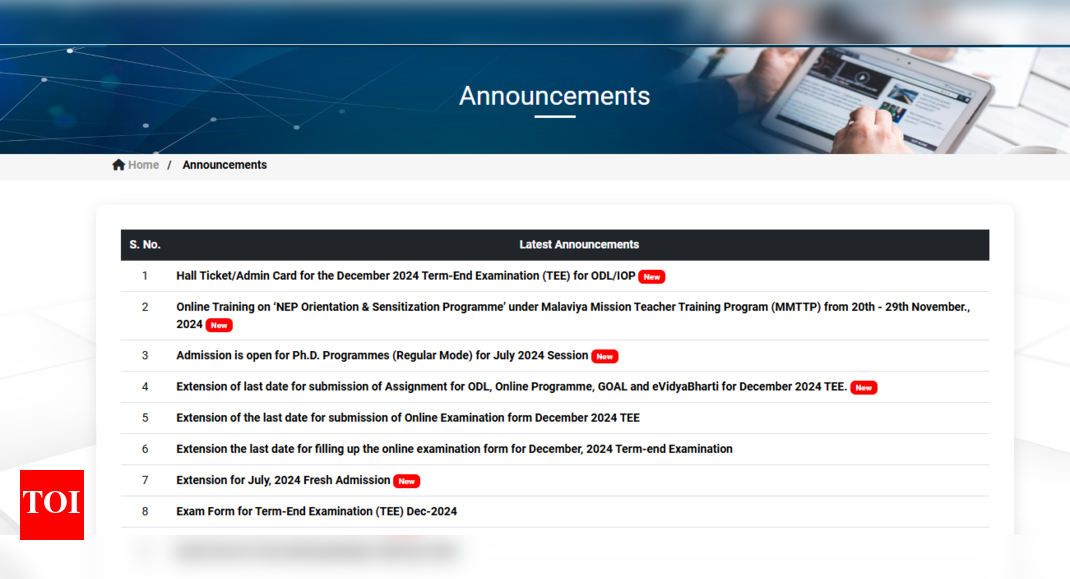
Task: Click serial number 5 in the table
Action: (145, 418)
